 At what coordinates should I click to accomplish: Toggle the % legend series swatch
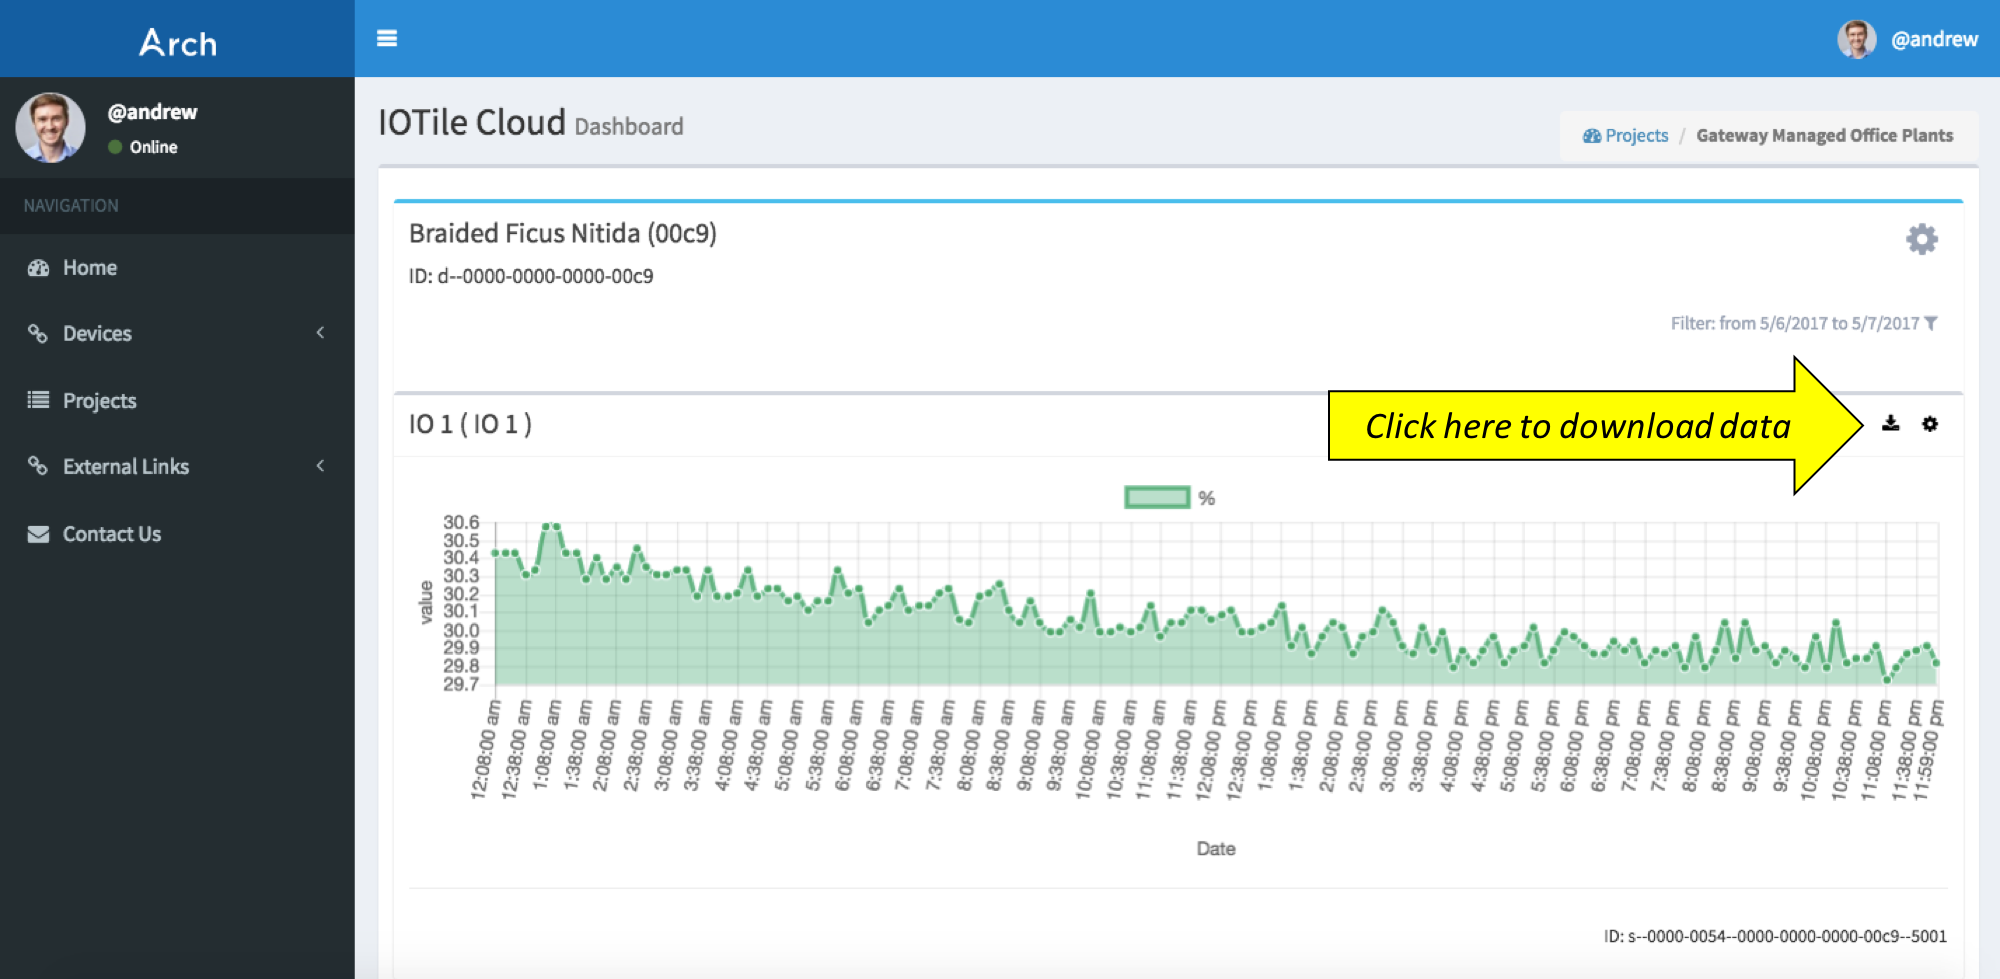tap(1157, 497)
